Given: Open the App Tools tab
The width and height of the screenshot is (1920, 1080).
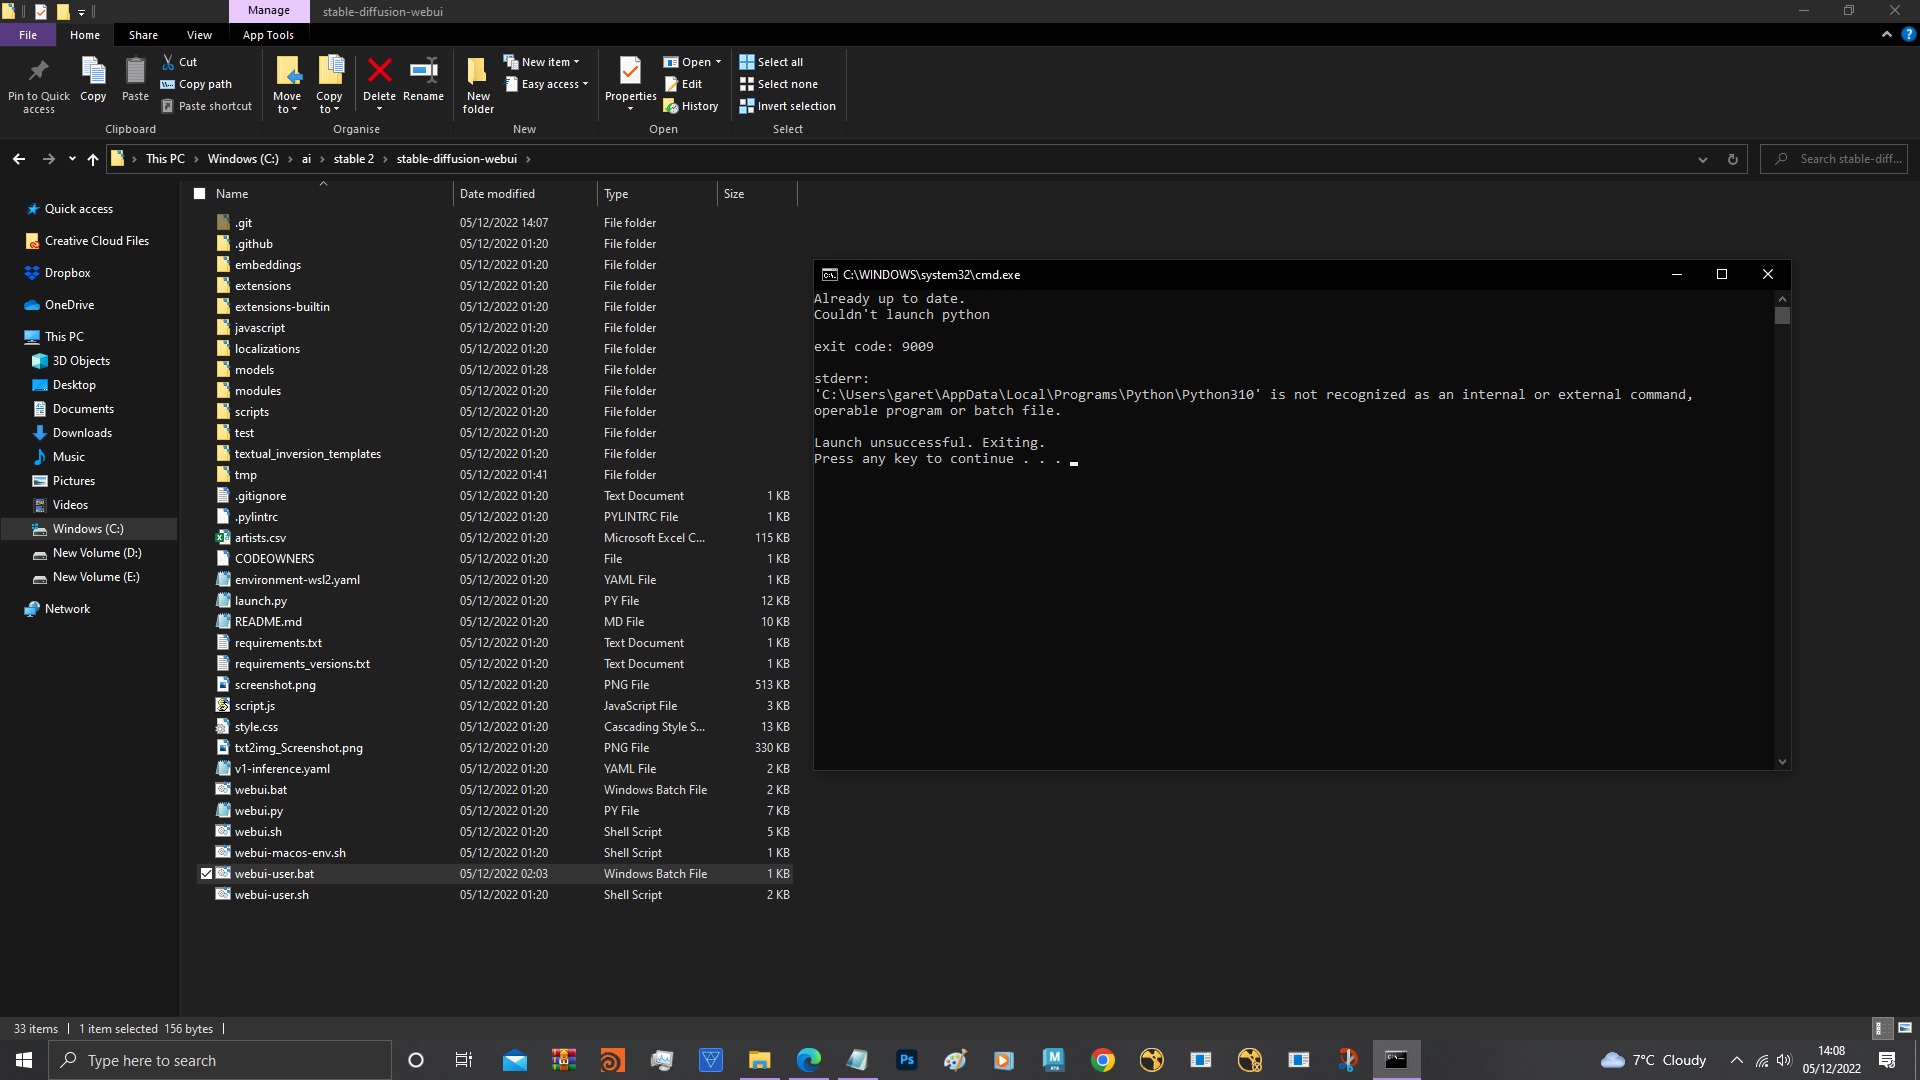Looking at the screenshot, I should (268, 34).
